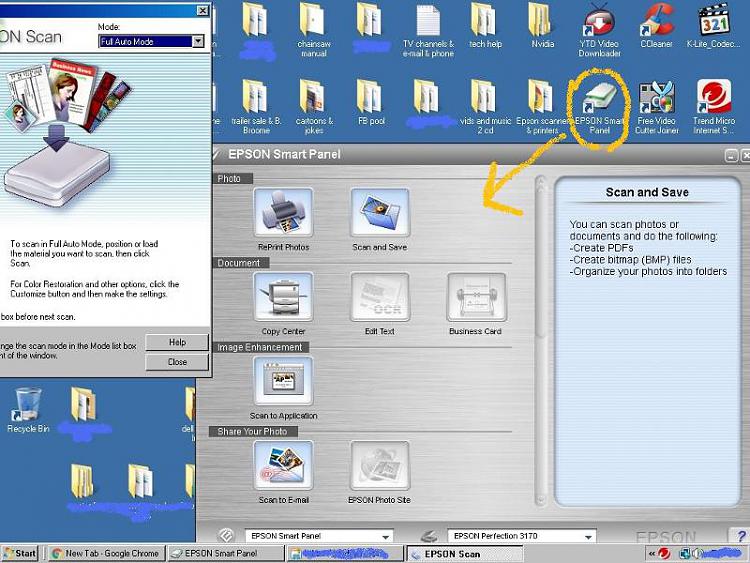Image resolution: width=750 pixels, height=563 pixels.
Task: Switch to EPSON Smart Panel taskbar button
Action: [225, 553]
